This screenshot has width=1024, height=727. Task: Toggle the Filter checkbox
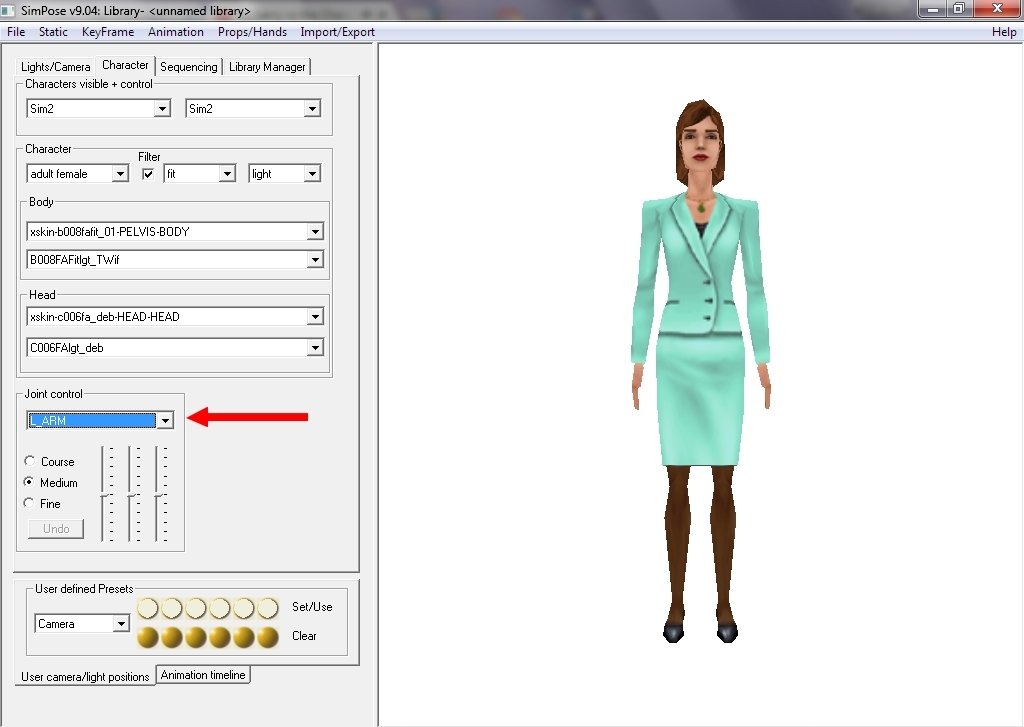[148, 174]
